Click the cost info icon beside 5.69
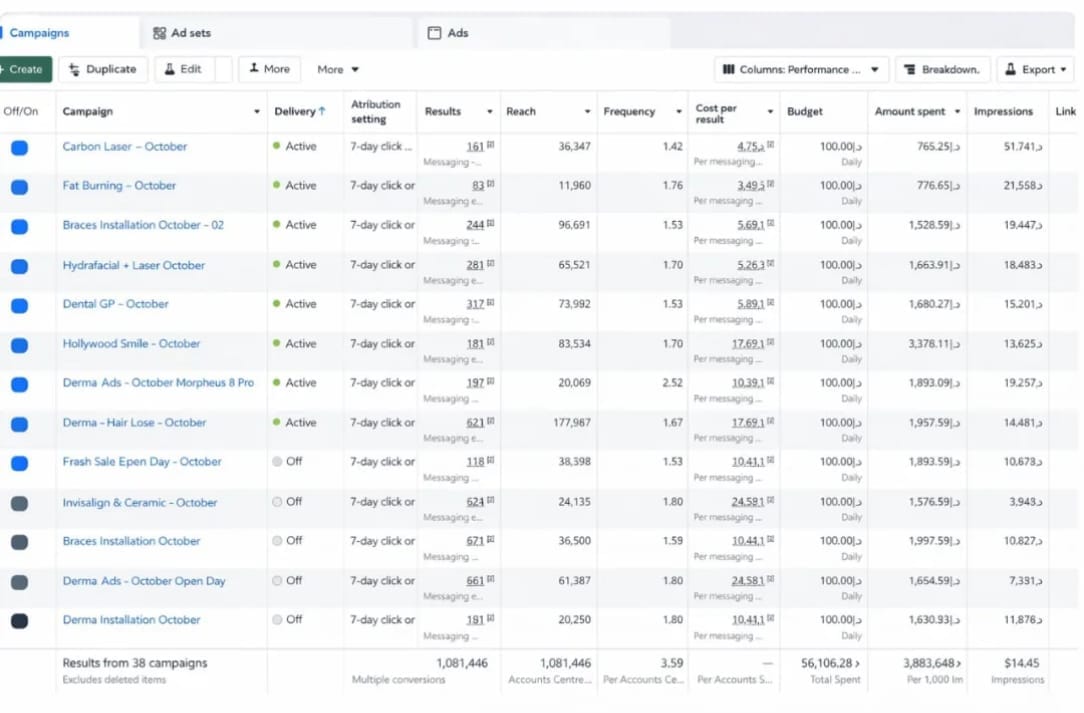The width and height of the screenshot is (1084, 713). point(771,224)
